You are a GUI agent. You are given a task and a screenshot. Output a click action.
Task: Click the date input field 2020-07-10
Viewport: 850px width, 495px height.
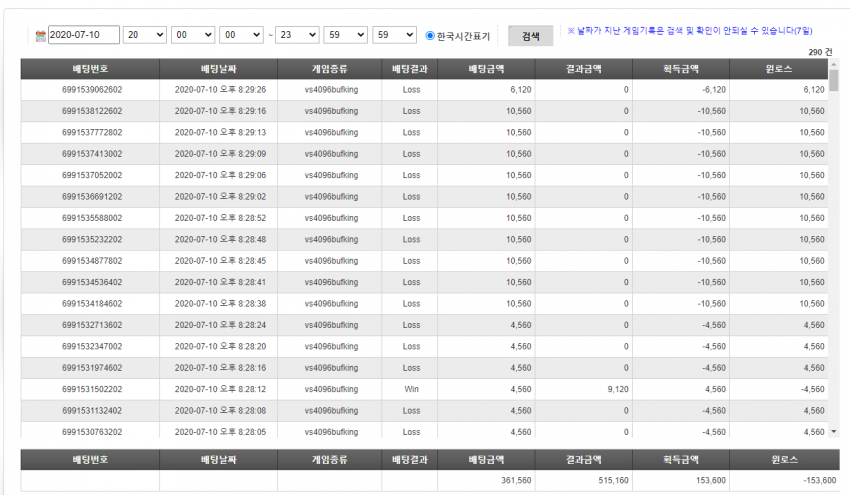[83, 35]
